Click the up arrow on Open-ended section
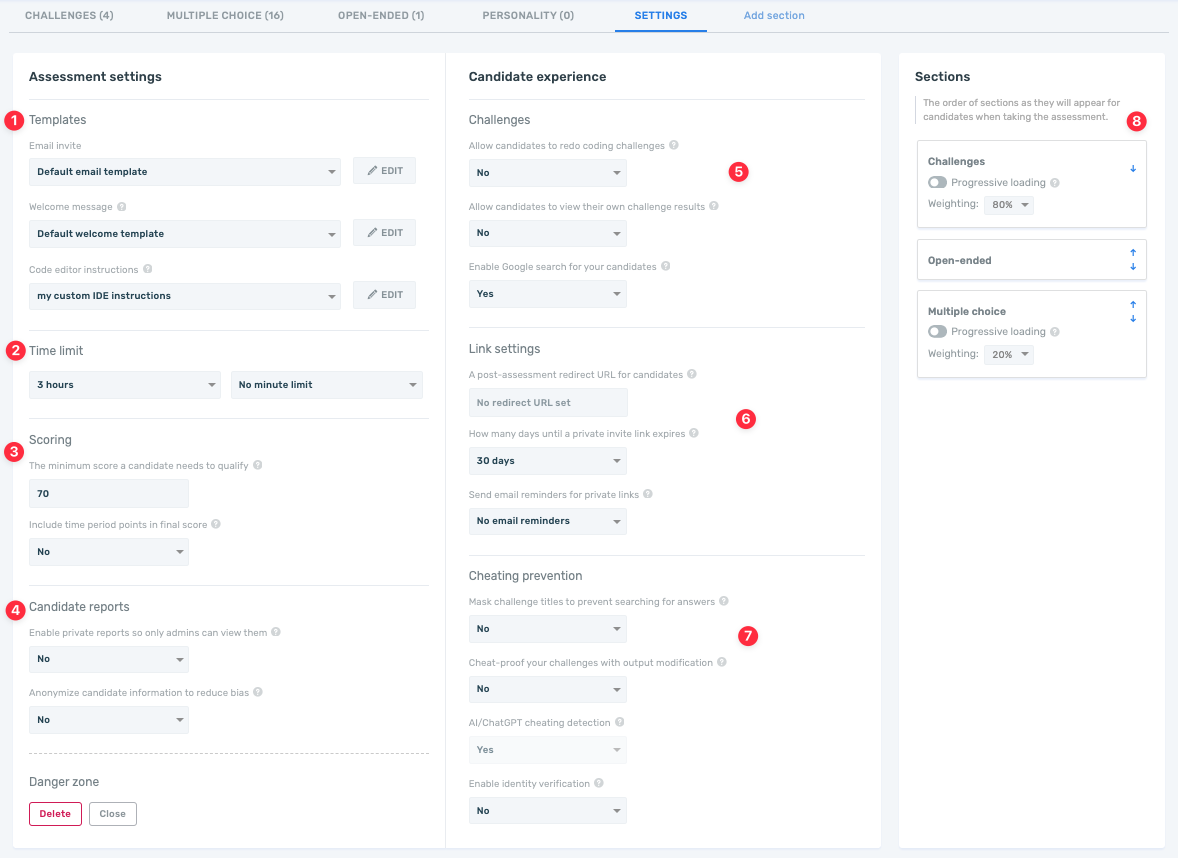This screenshot has height=858, width=1178. pos(1133,254)
